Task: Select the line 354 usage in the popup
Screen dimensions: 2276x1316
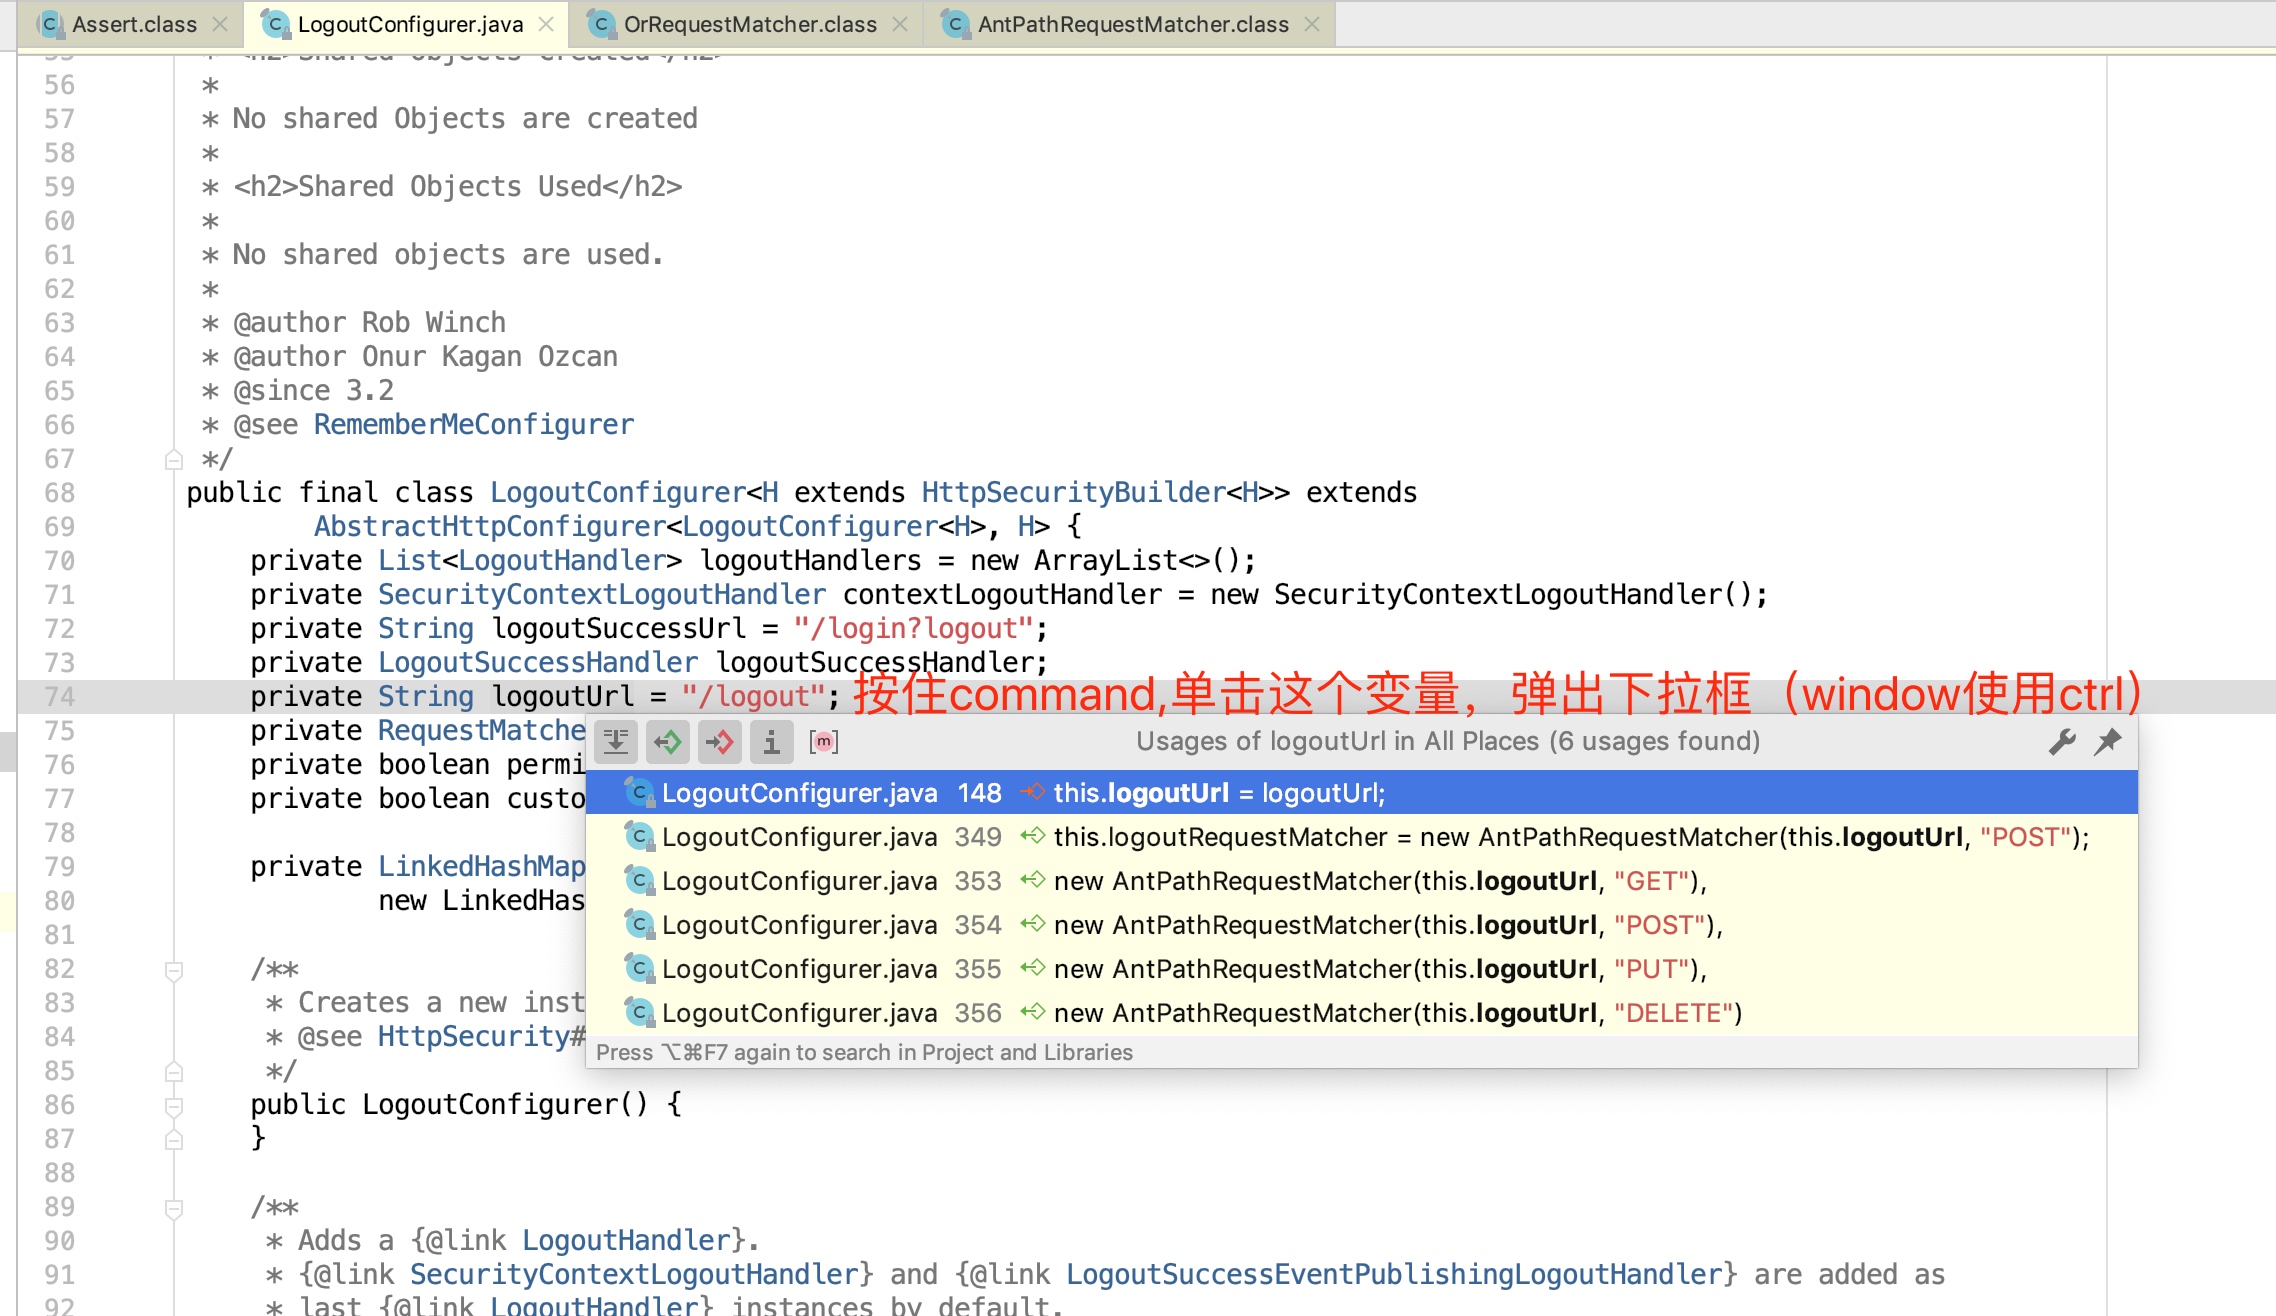Action: (1200, 924)
